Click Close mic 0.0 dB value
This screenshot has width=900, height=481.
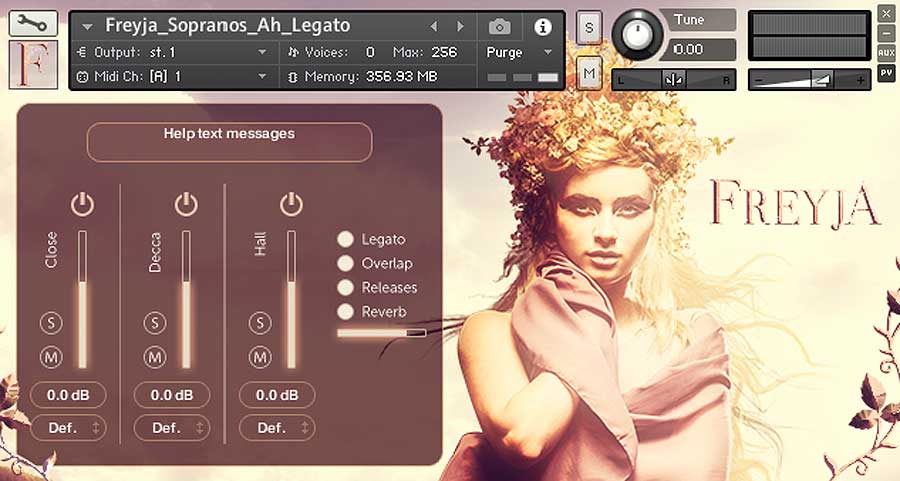coord(68,395)
